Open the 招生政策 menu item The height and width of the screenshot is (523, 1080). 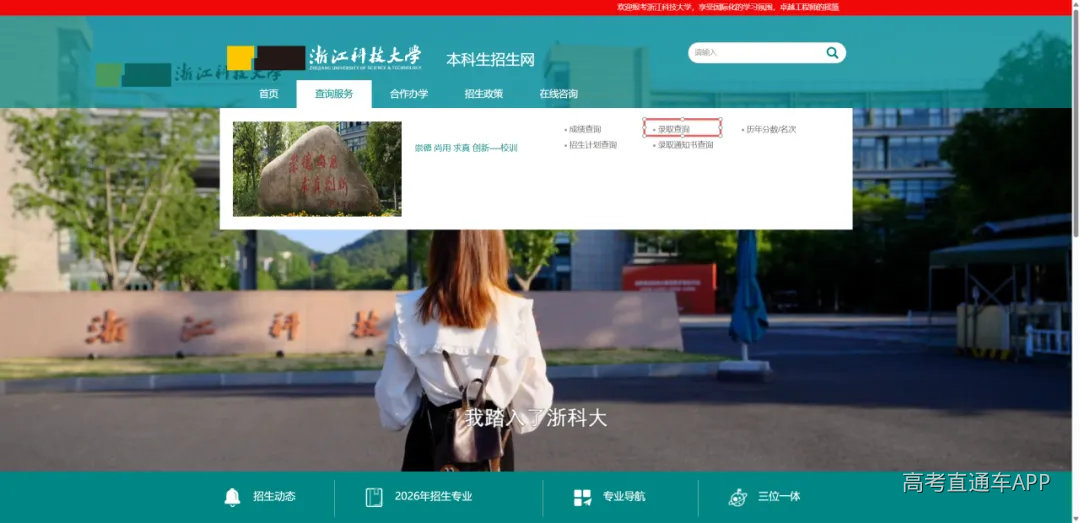(x=484, y=94)
